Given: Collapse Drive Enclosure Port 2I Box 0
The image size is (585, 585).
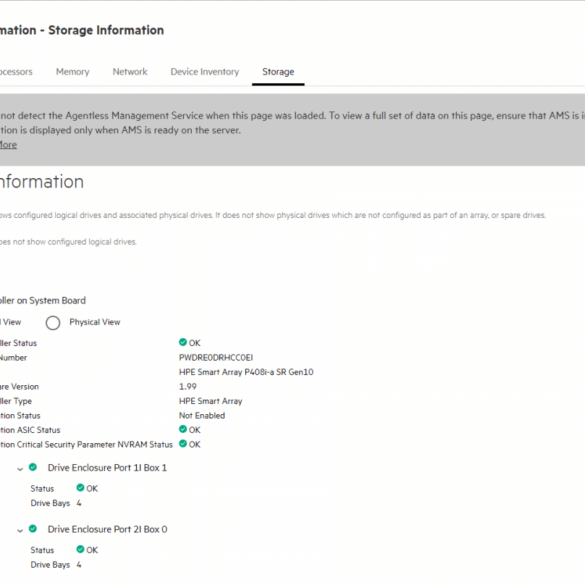Looking at the screenshot, I should pos(20,531).
